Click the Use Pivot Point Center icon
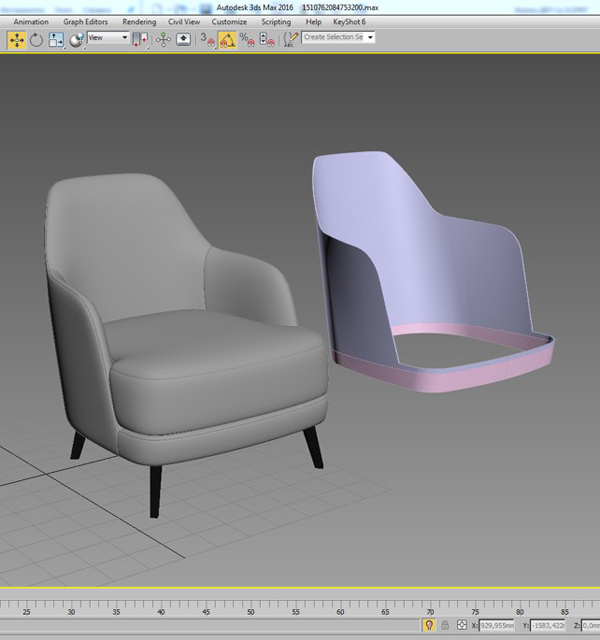Image resolution: width=600 pixels, height=640 pixels. [140, 40]
